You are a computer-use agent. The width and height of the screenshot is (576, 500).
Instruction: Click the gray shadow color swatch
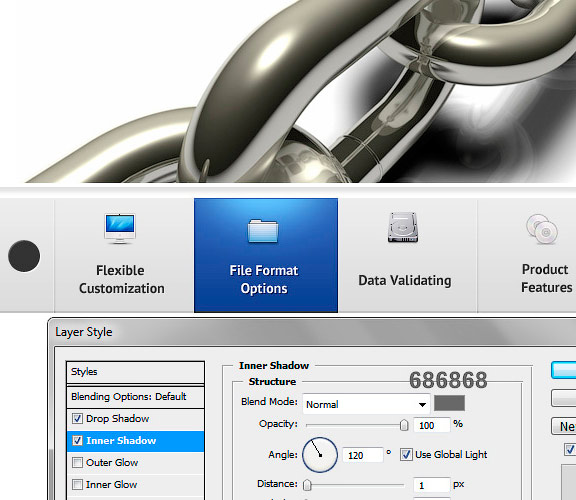pyautogui.click(x=449, y=403)
